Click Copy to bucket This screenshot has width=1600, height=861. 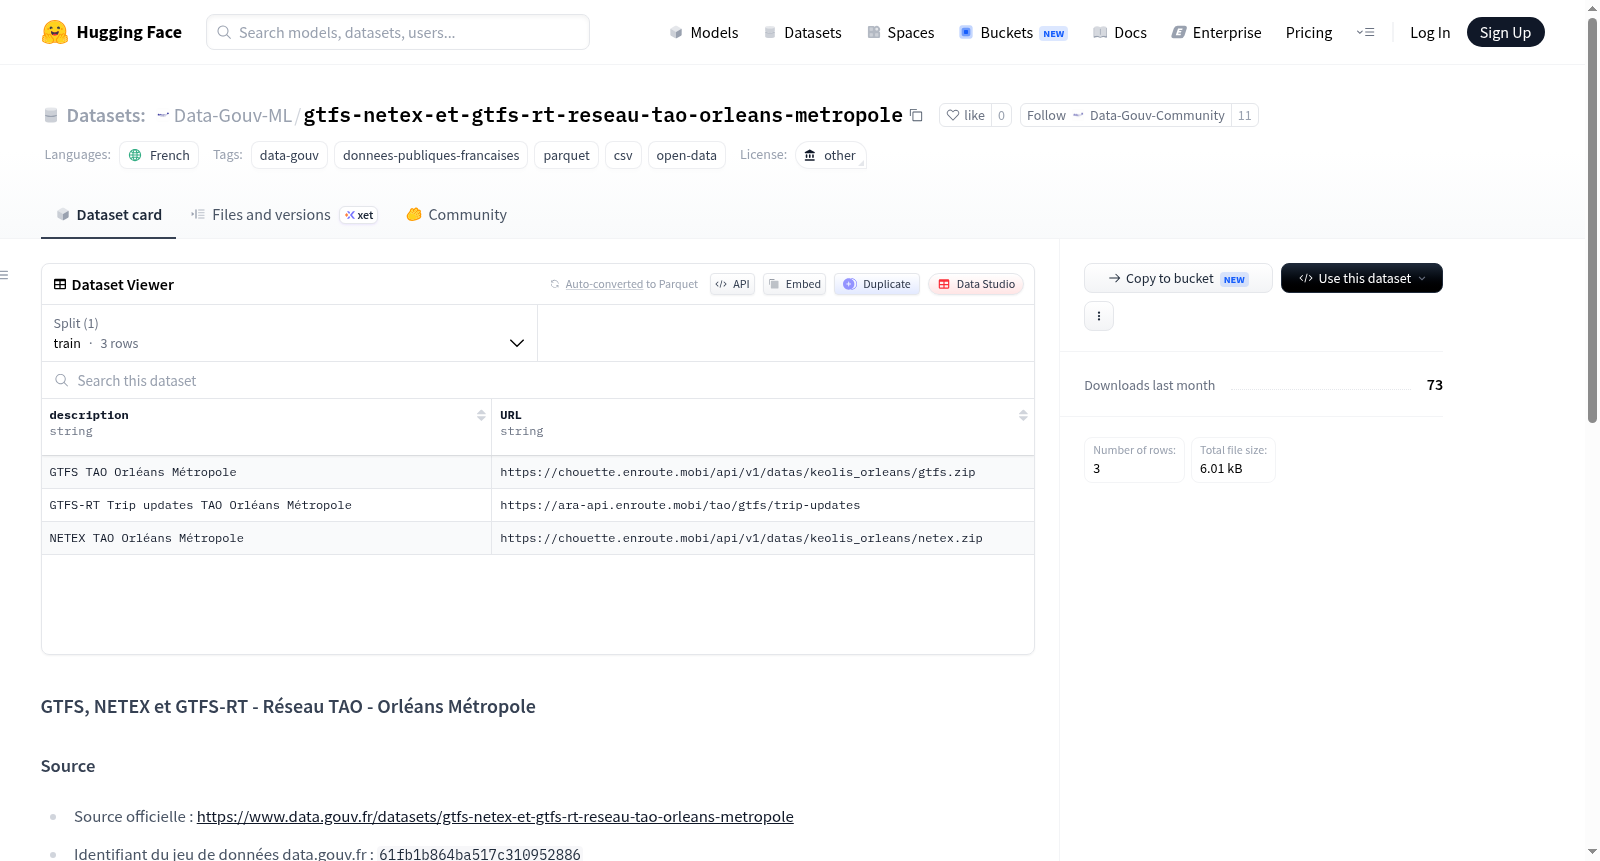point(1178,278)
